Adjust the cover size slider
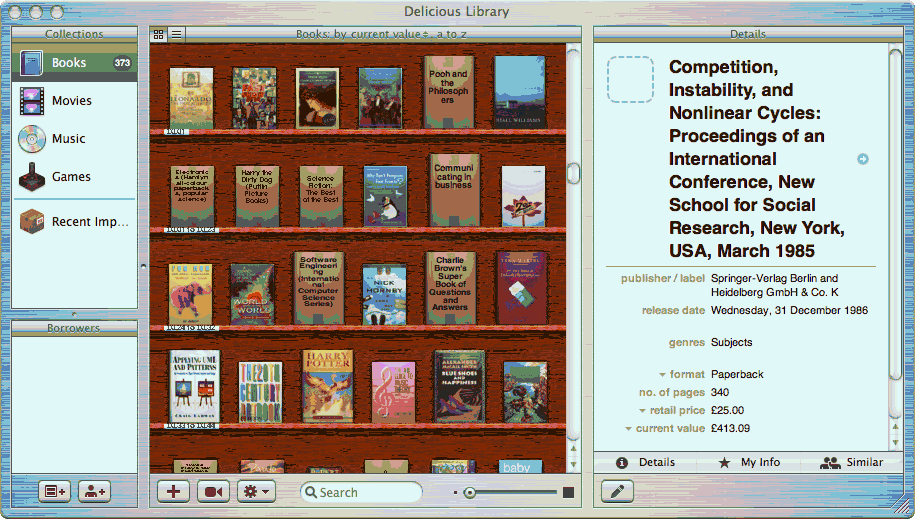Screen dimensions: 915x519 pyautogui.click(x=469, y=493)
